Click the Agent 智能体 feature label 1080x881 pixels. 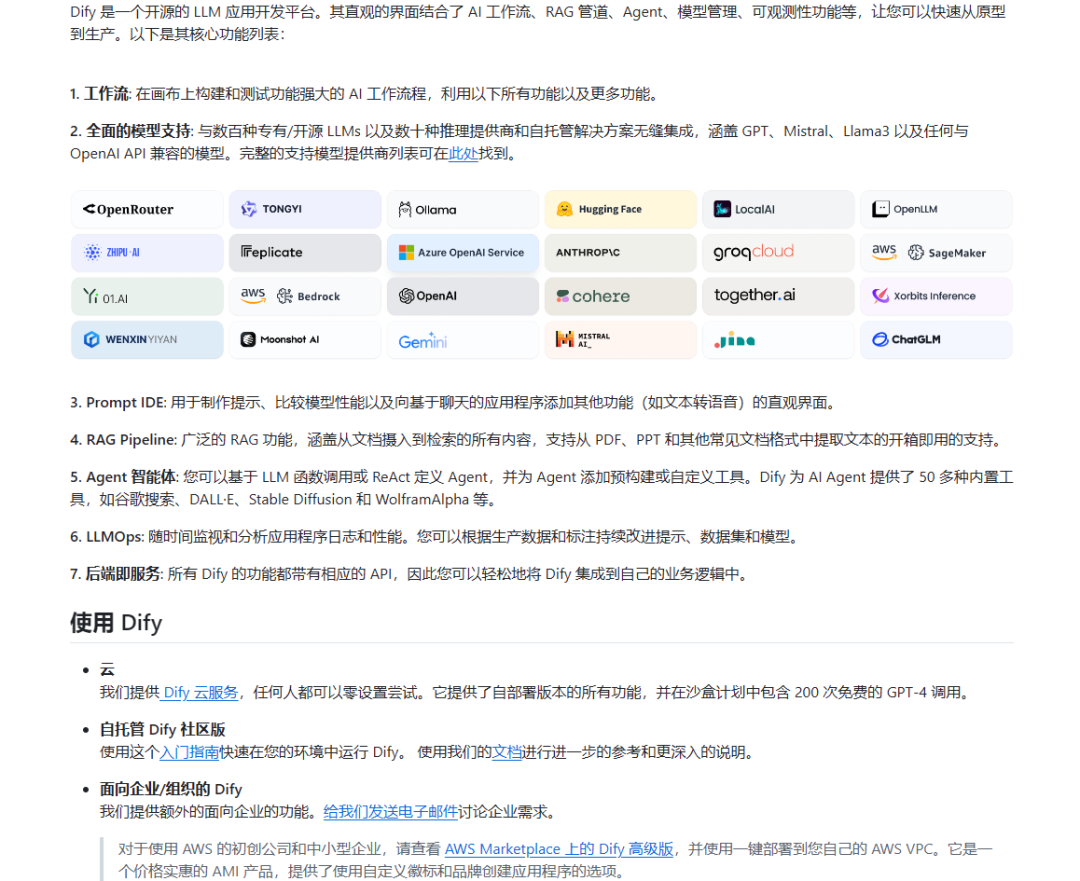point(132,477)
